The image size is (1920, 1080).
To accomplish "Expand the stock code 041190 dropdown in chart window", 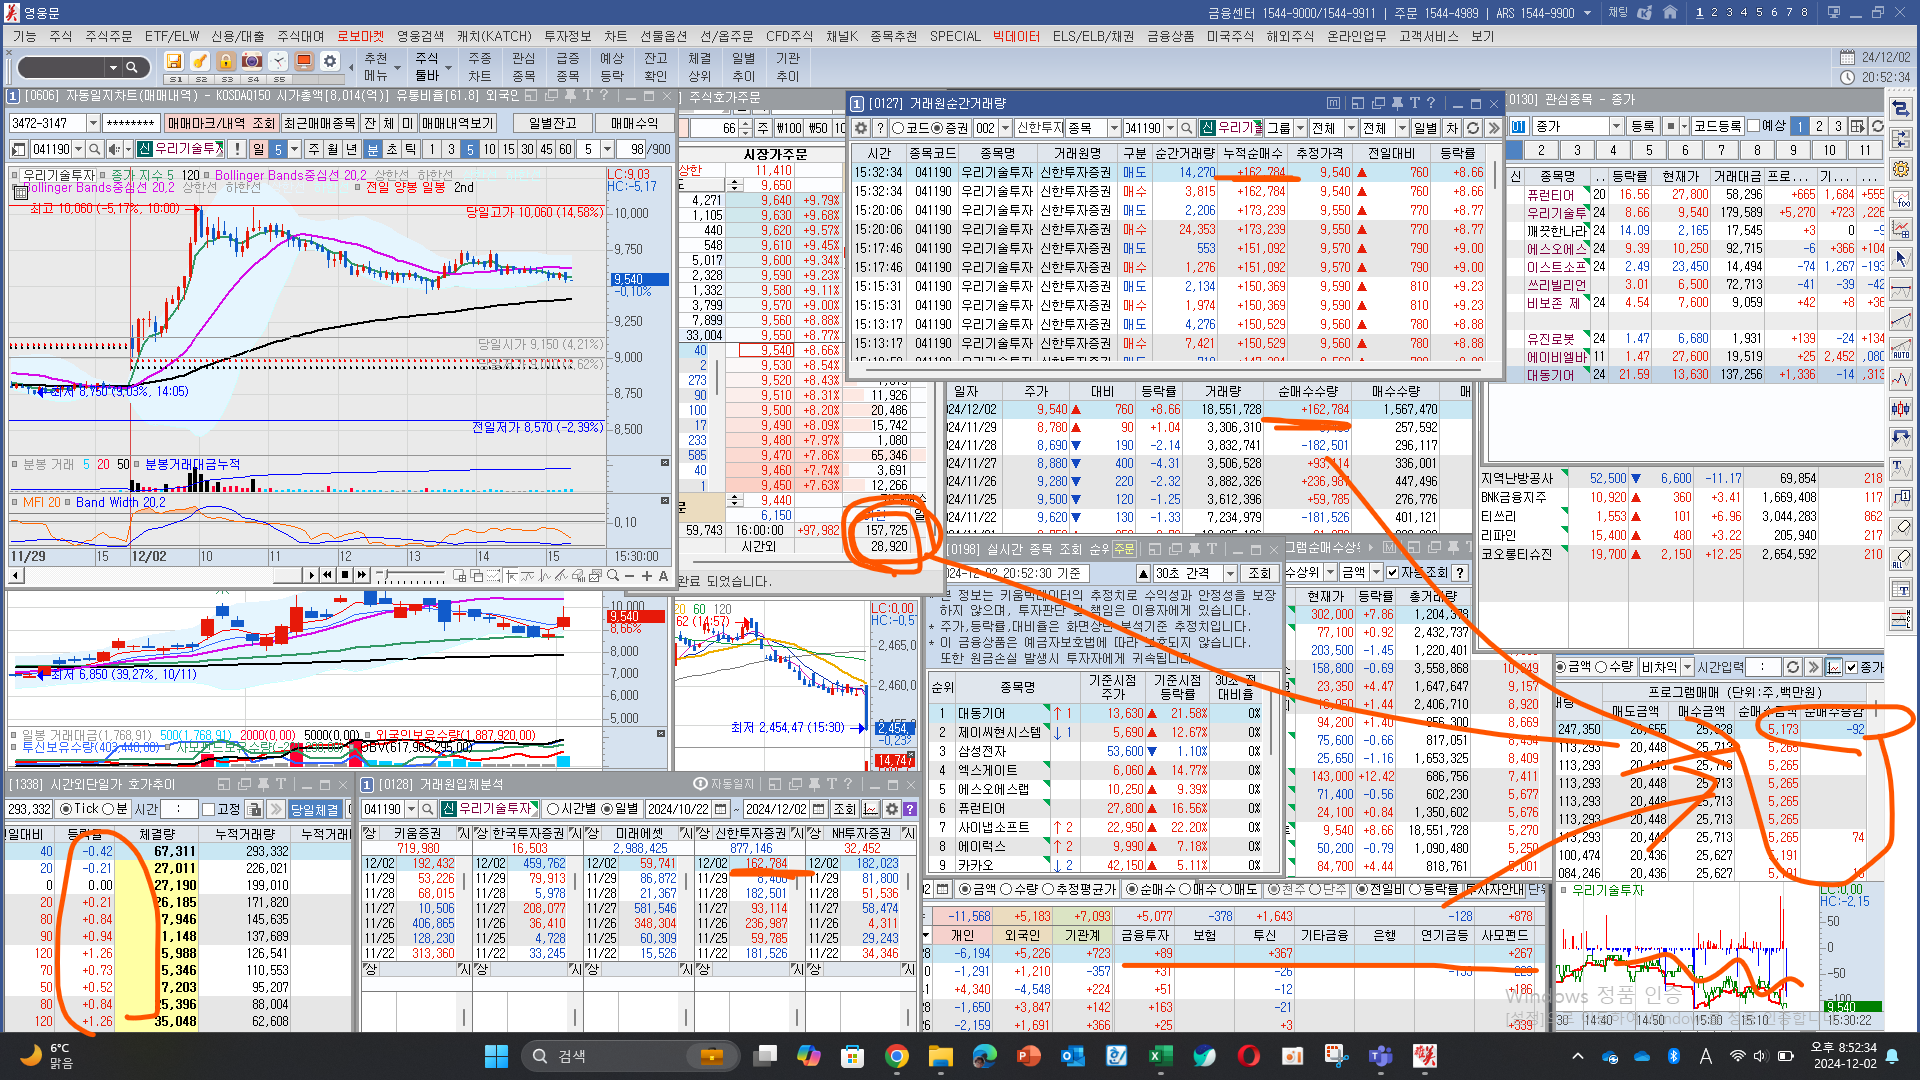I will coord(77,149).
